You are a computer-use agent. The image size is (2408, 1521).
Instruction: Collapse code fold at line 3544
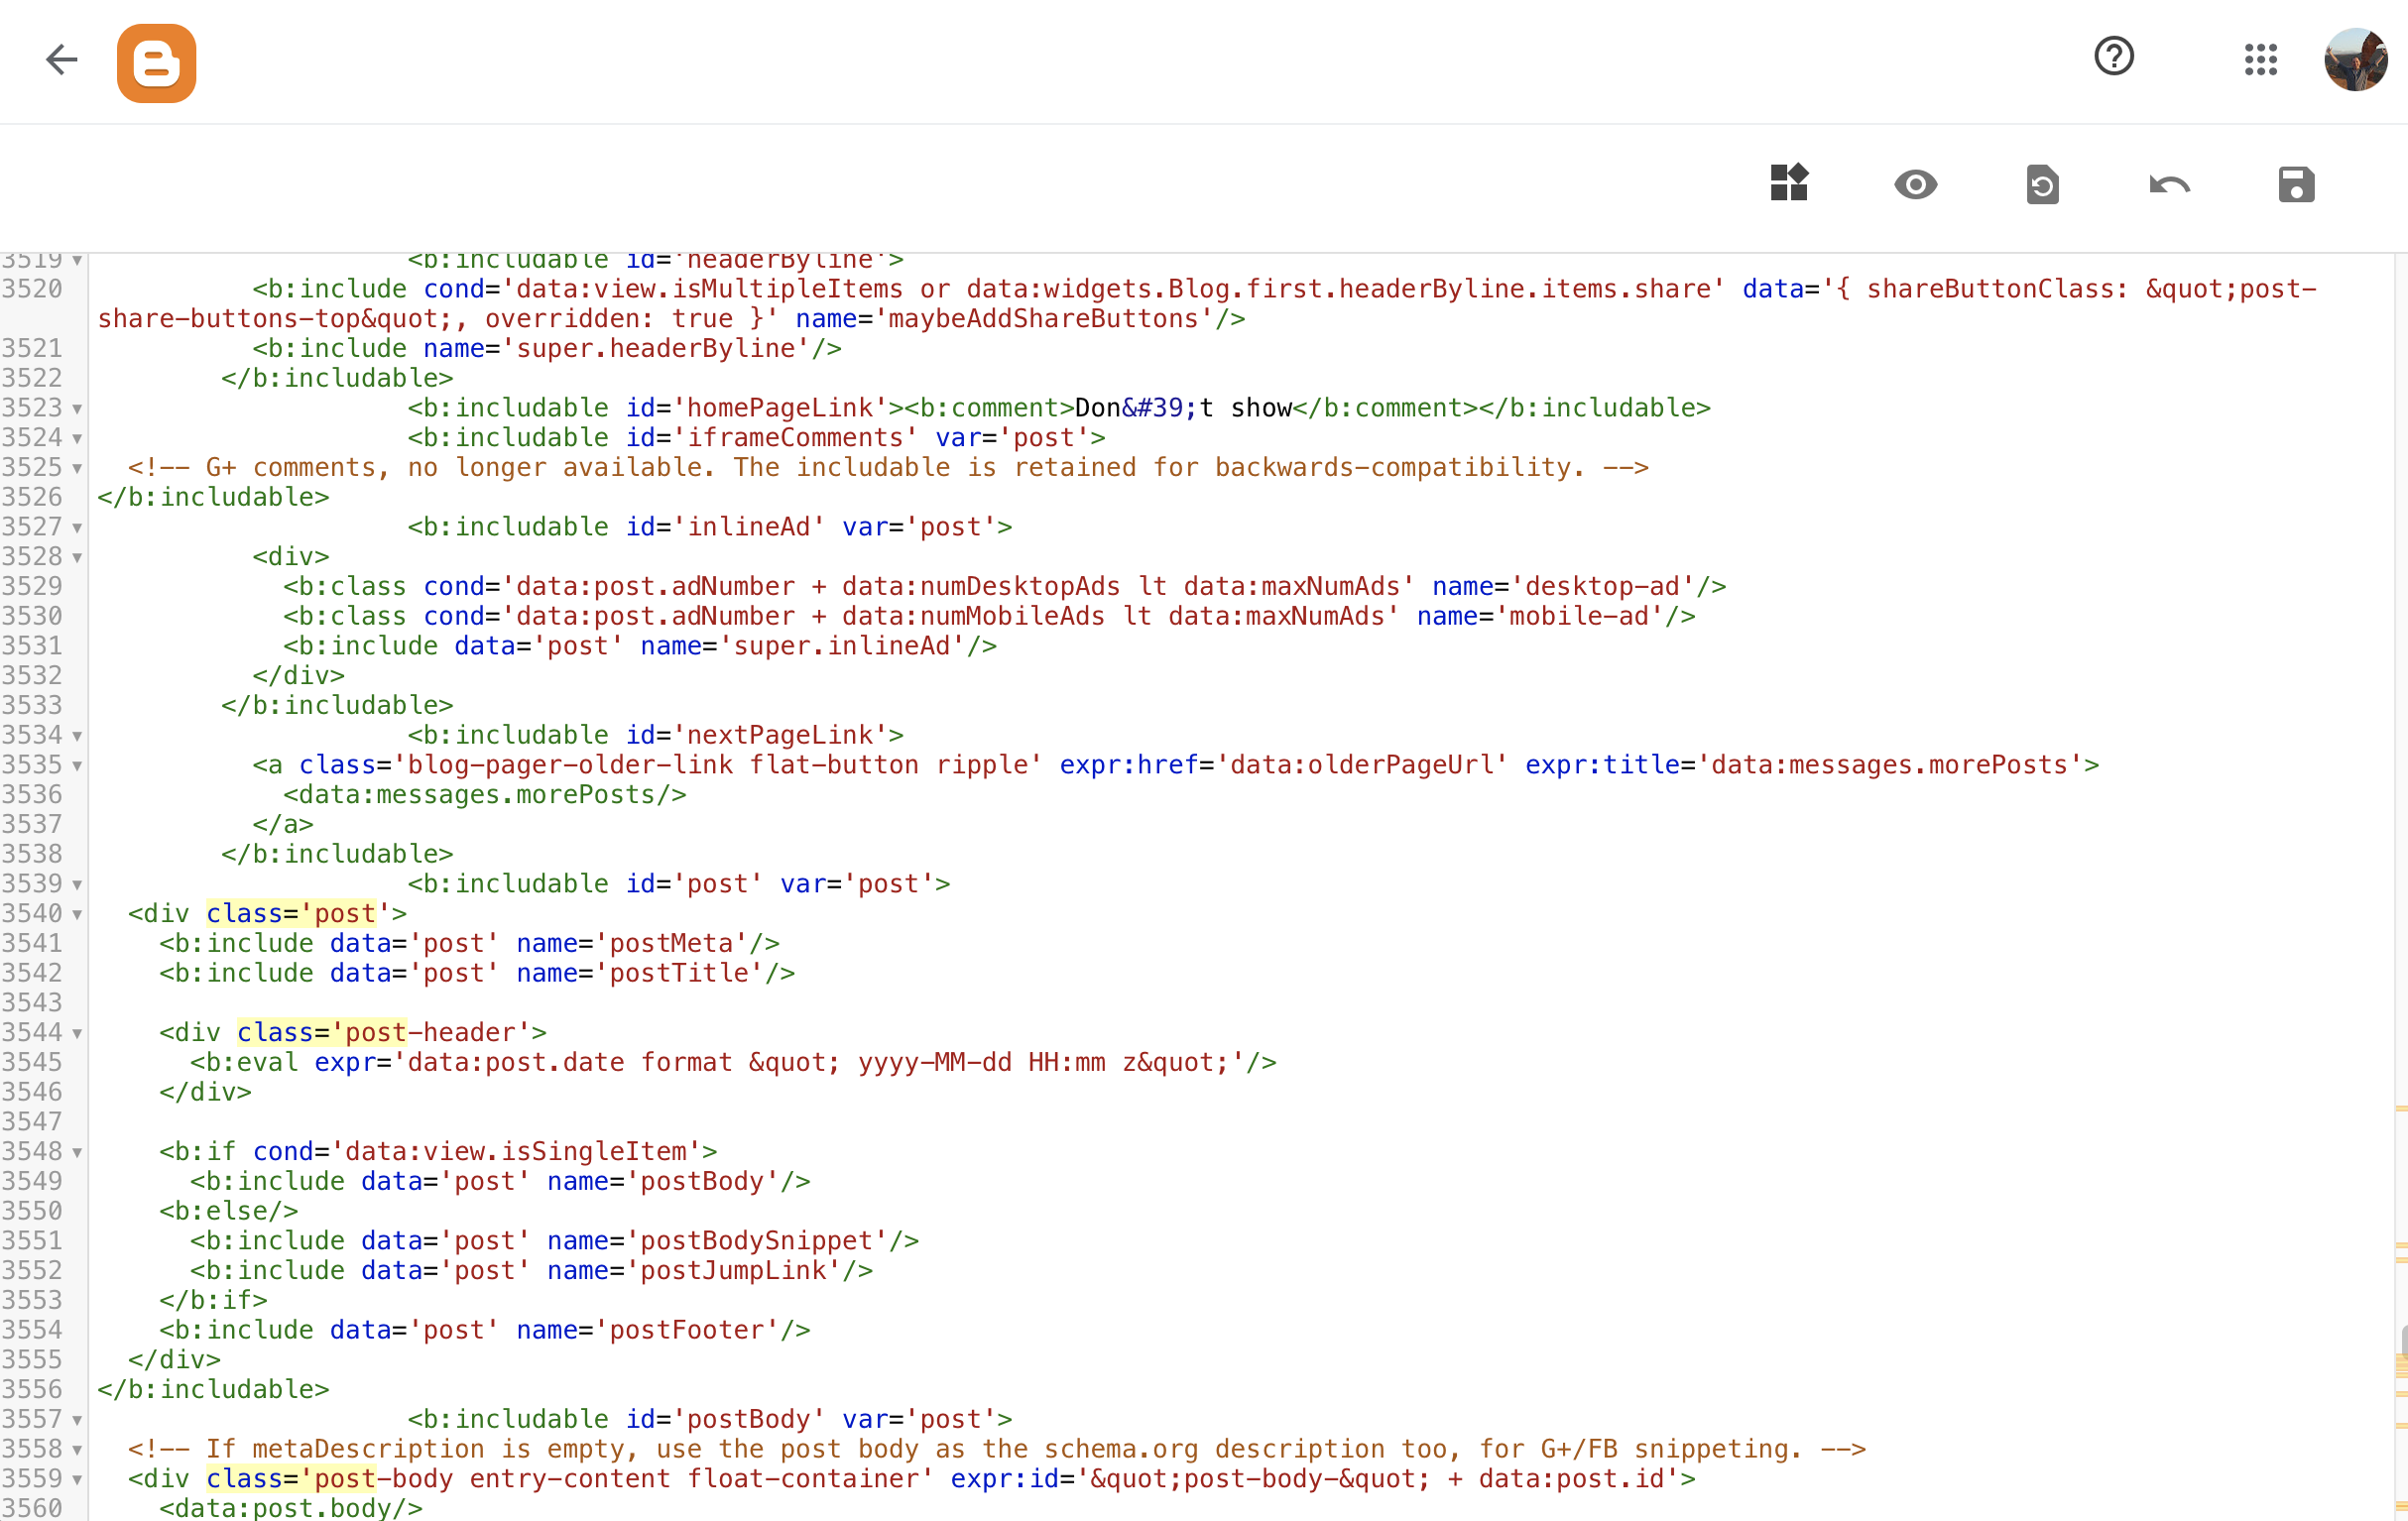click(x=77, y=1034)
